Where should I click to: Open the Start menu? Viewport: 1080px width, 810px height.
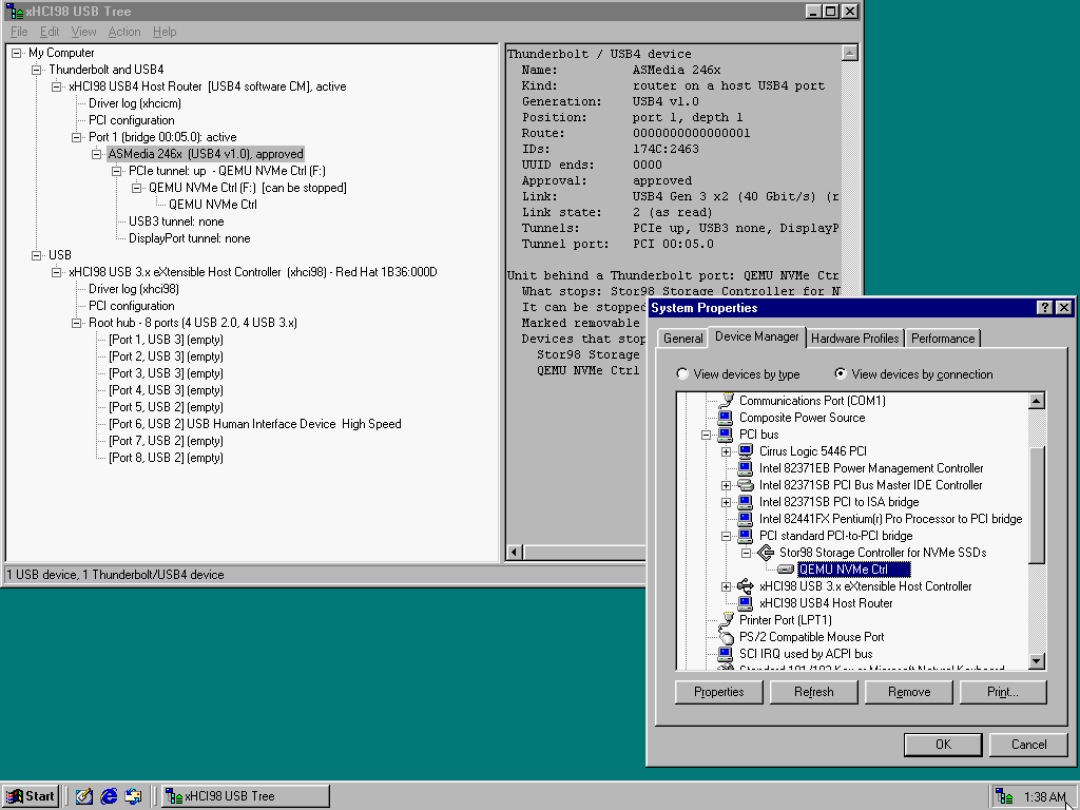pyautogui.click(x=30, y=796)
